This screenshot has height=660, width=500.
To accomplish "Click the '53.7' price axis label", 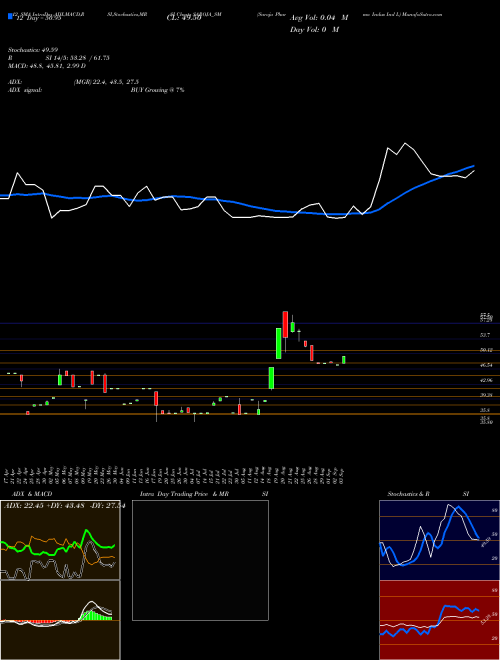I will point(485,335).
